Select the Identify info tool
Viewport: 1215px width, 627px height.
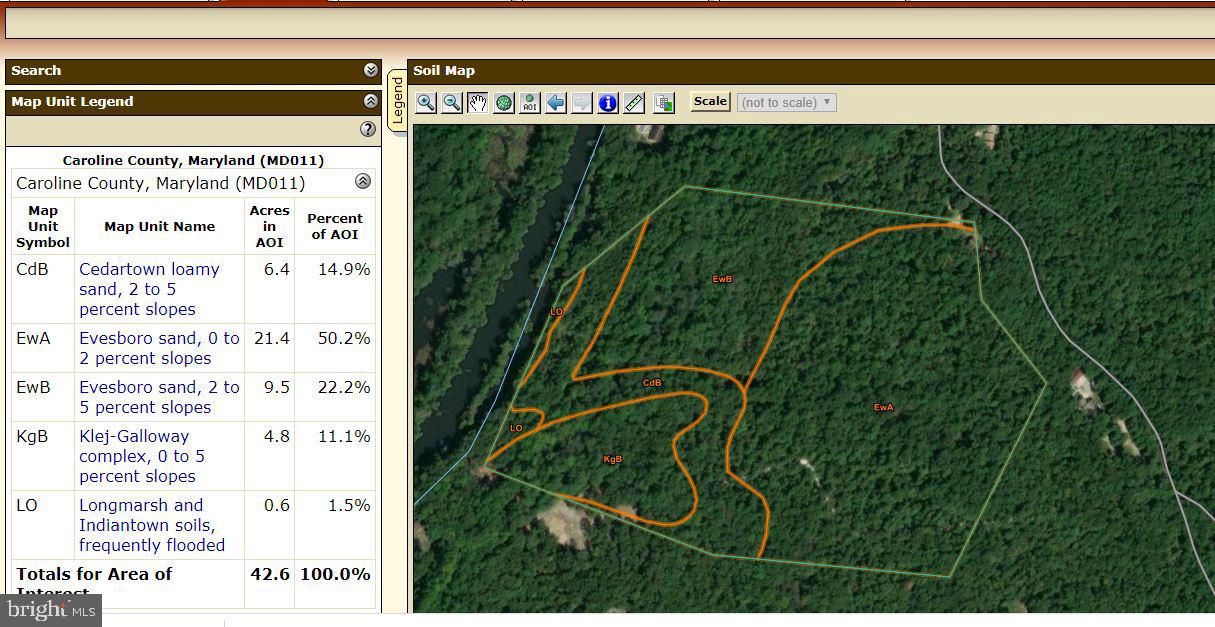(608, 103)
